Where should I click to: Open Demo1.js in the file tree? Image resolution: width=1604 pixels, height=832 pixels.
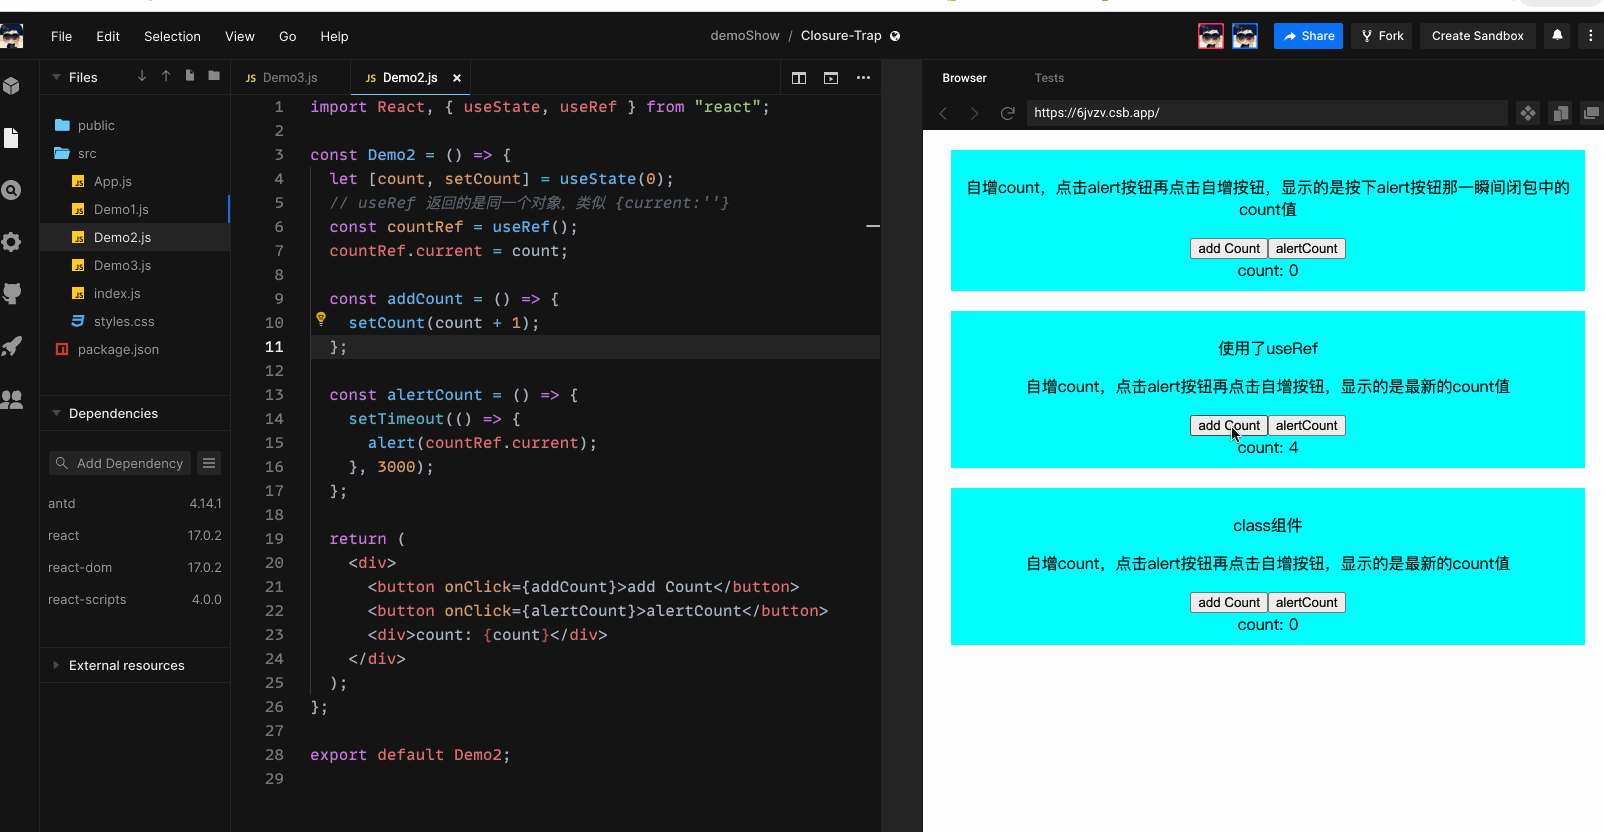135,209
